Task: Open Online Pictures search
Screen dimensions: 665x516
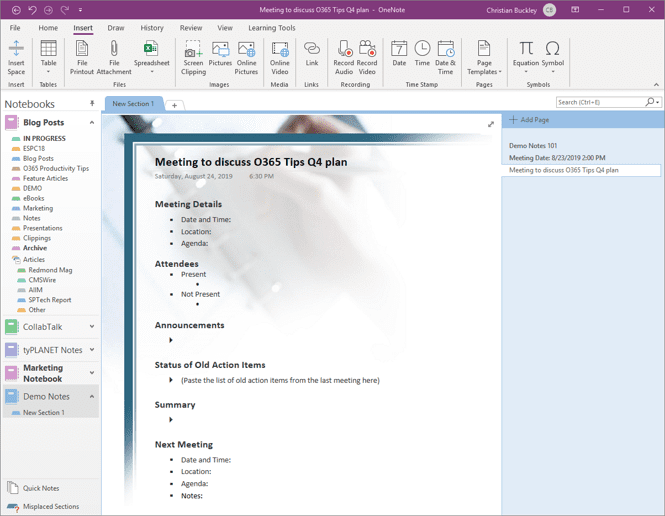Action: 246,58
